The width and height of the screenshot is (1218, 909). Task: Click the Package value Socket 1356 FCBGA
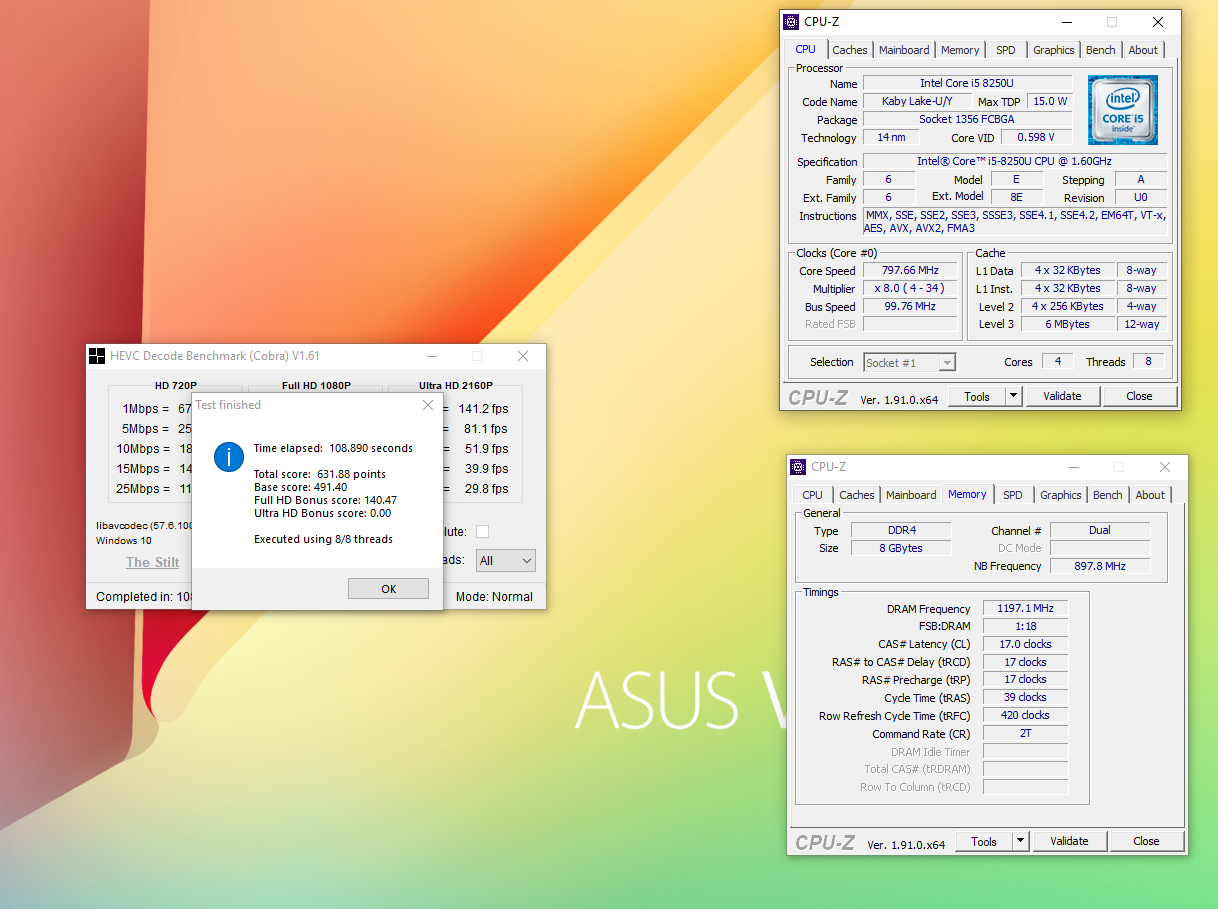967,119
